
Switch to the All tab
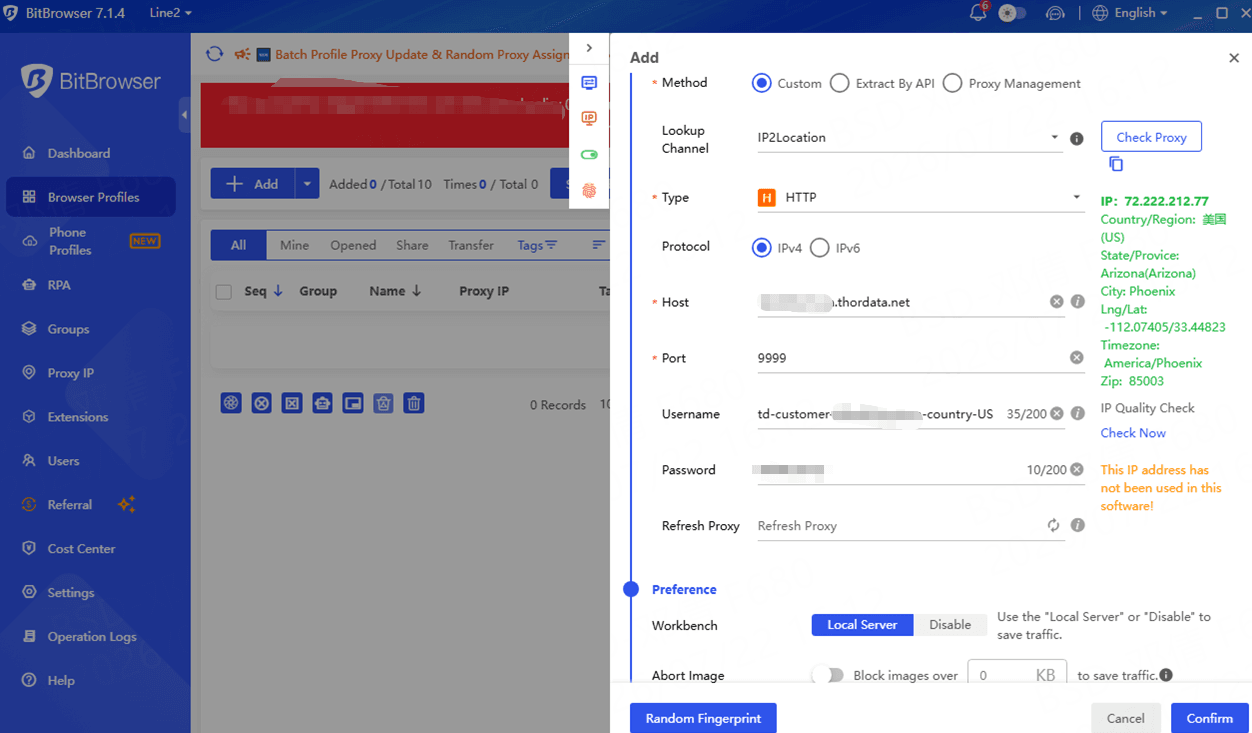(238, 245)
